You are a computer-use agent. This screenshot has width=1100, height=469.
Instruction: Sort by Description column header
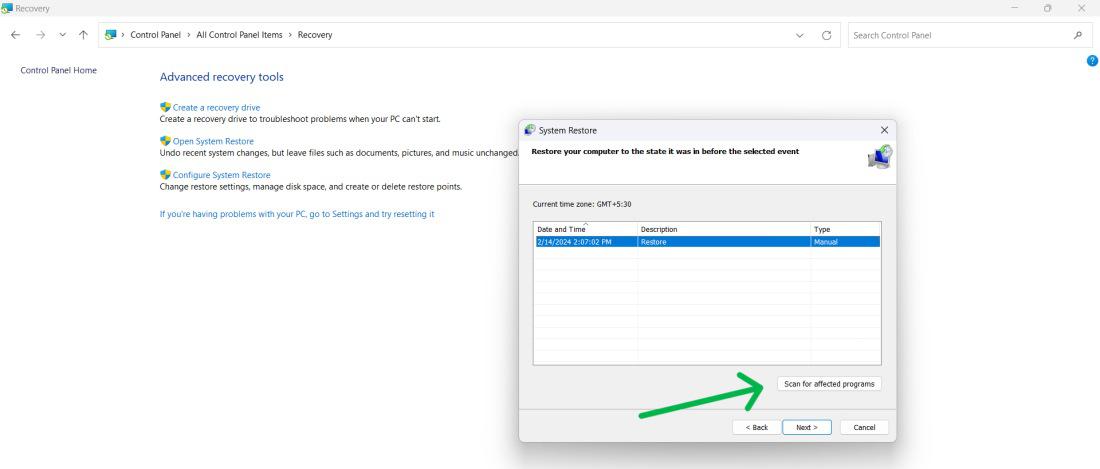(724, 229)
